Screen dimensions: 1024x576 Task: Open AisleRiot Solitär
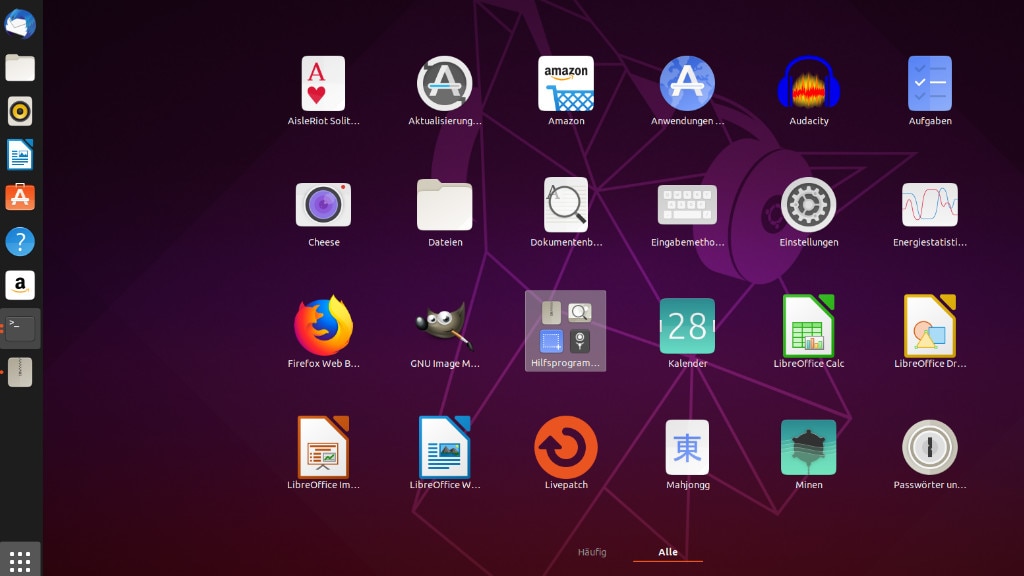pos(322,83)
